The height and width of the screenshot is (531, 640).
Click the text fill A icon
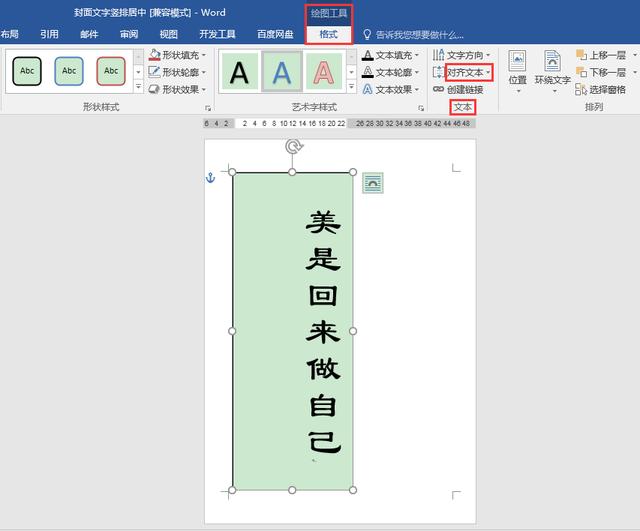[368, 55]
